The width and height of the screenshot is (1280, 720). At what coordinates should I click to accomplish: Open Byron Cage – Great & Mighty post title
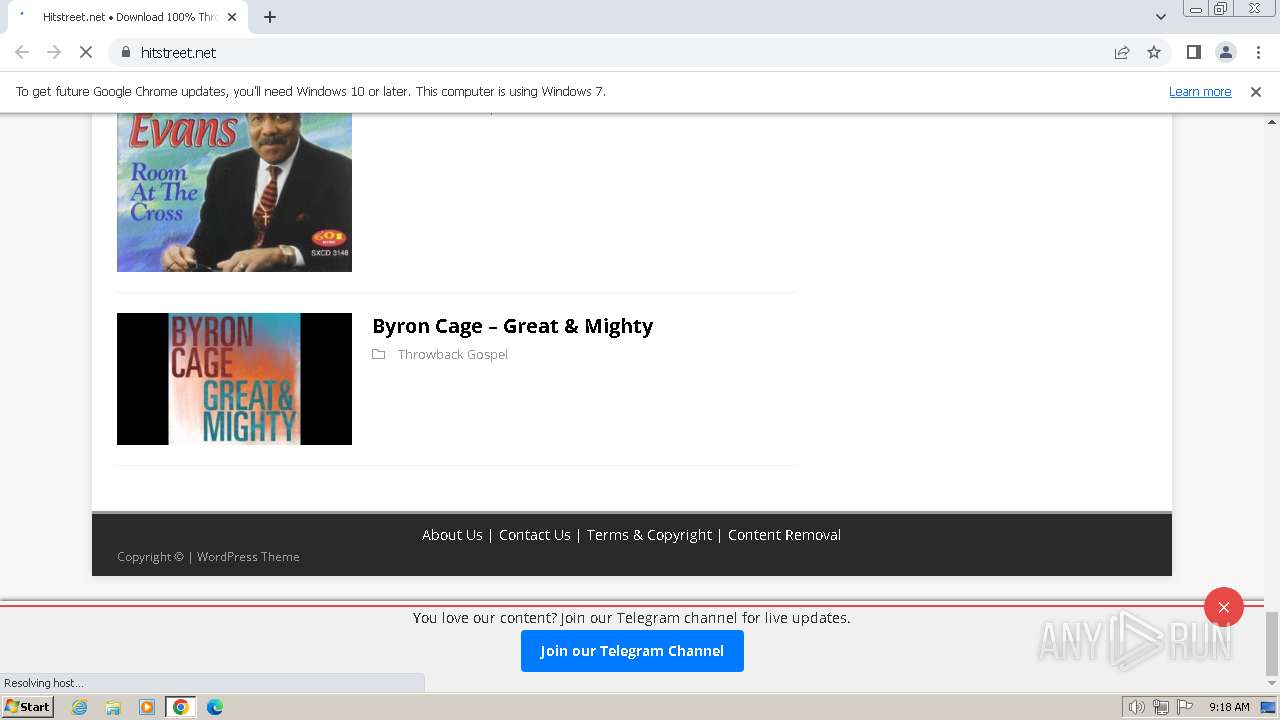(512, 326)
